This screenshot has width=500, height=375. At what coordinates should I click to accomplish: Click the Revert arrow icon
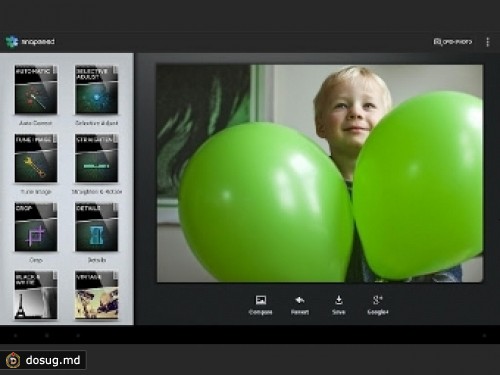pyautogui.click(x=300, y=300)
